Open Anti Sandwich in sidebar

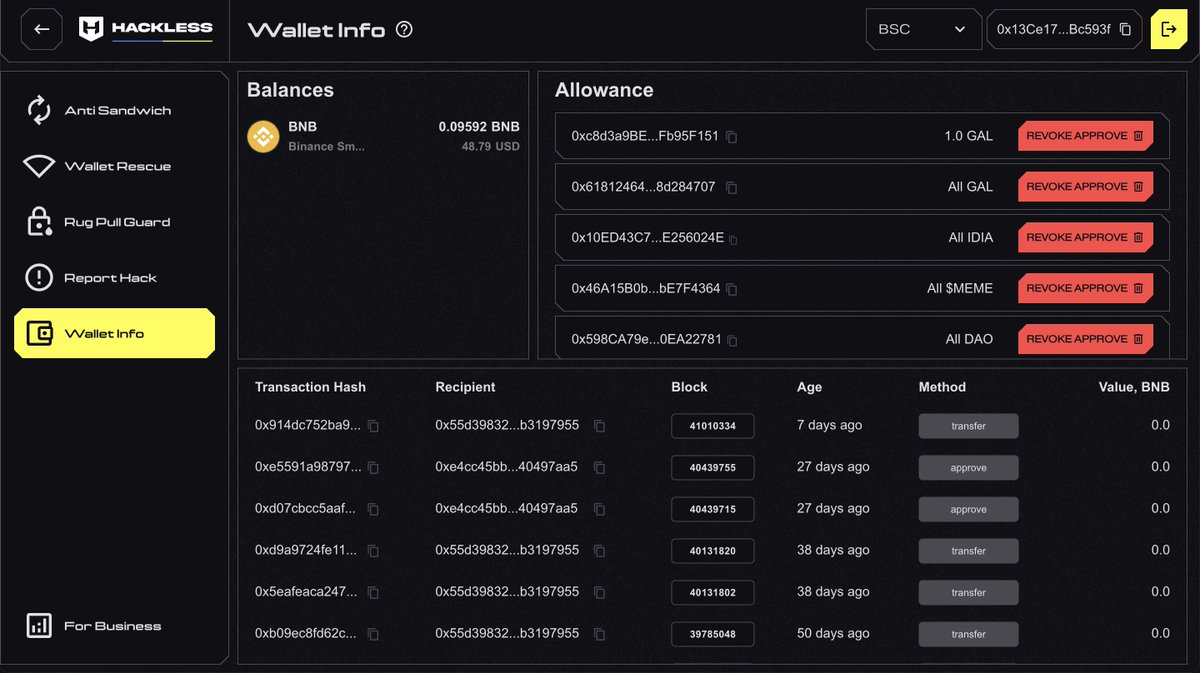115,111
